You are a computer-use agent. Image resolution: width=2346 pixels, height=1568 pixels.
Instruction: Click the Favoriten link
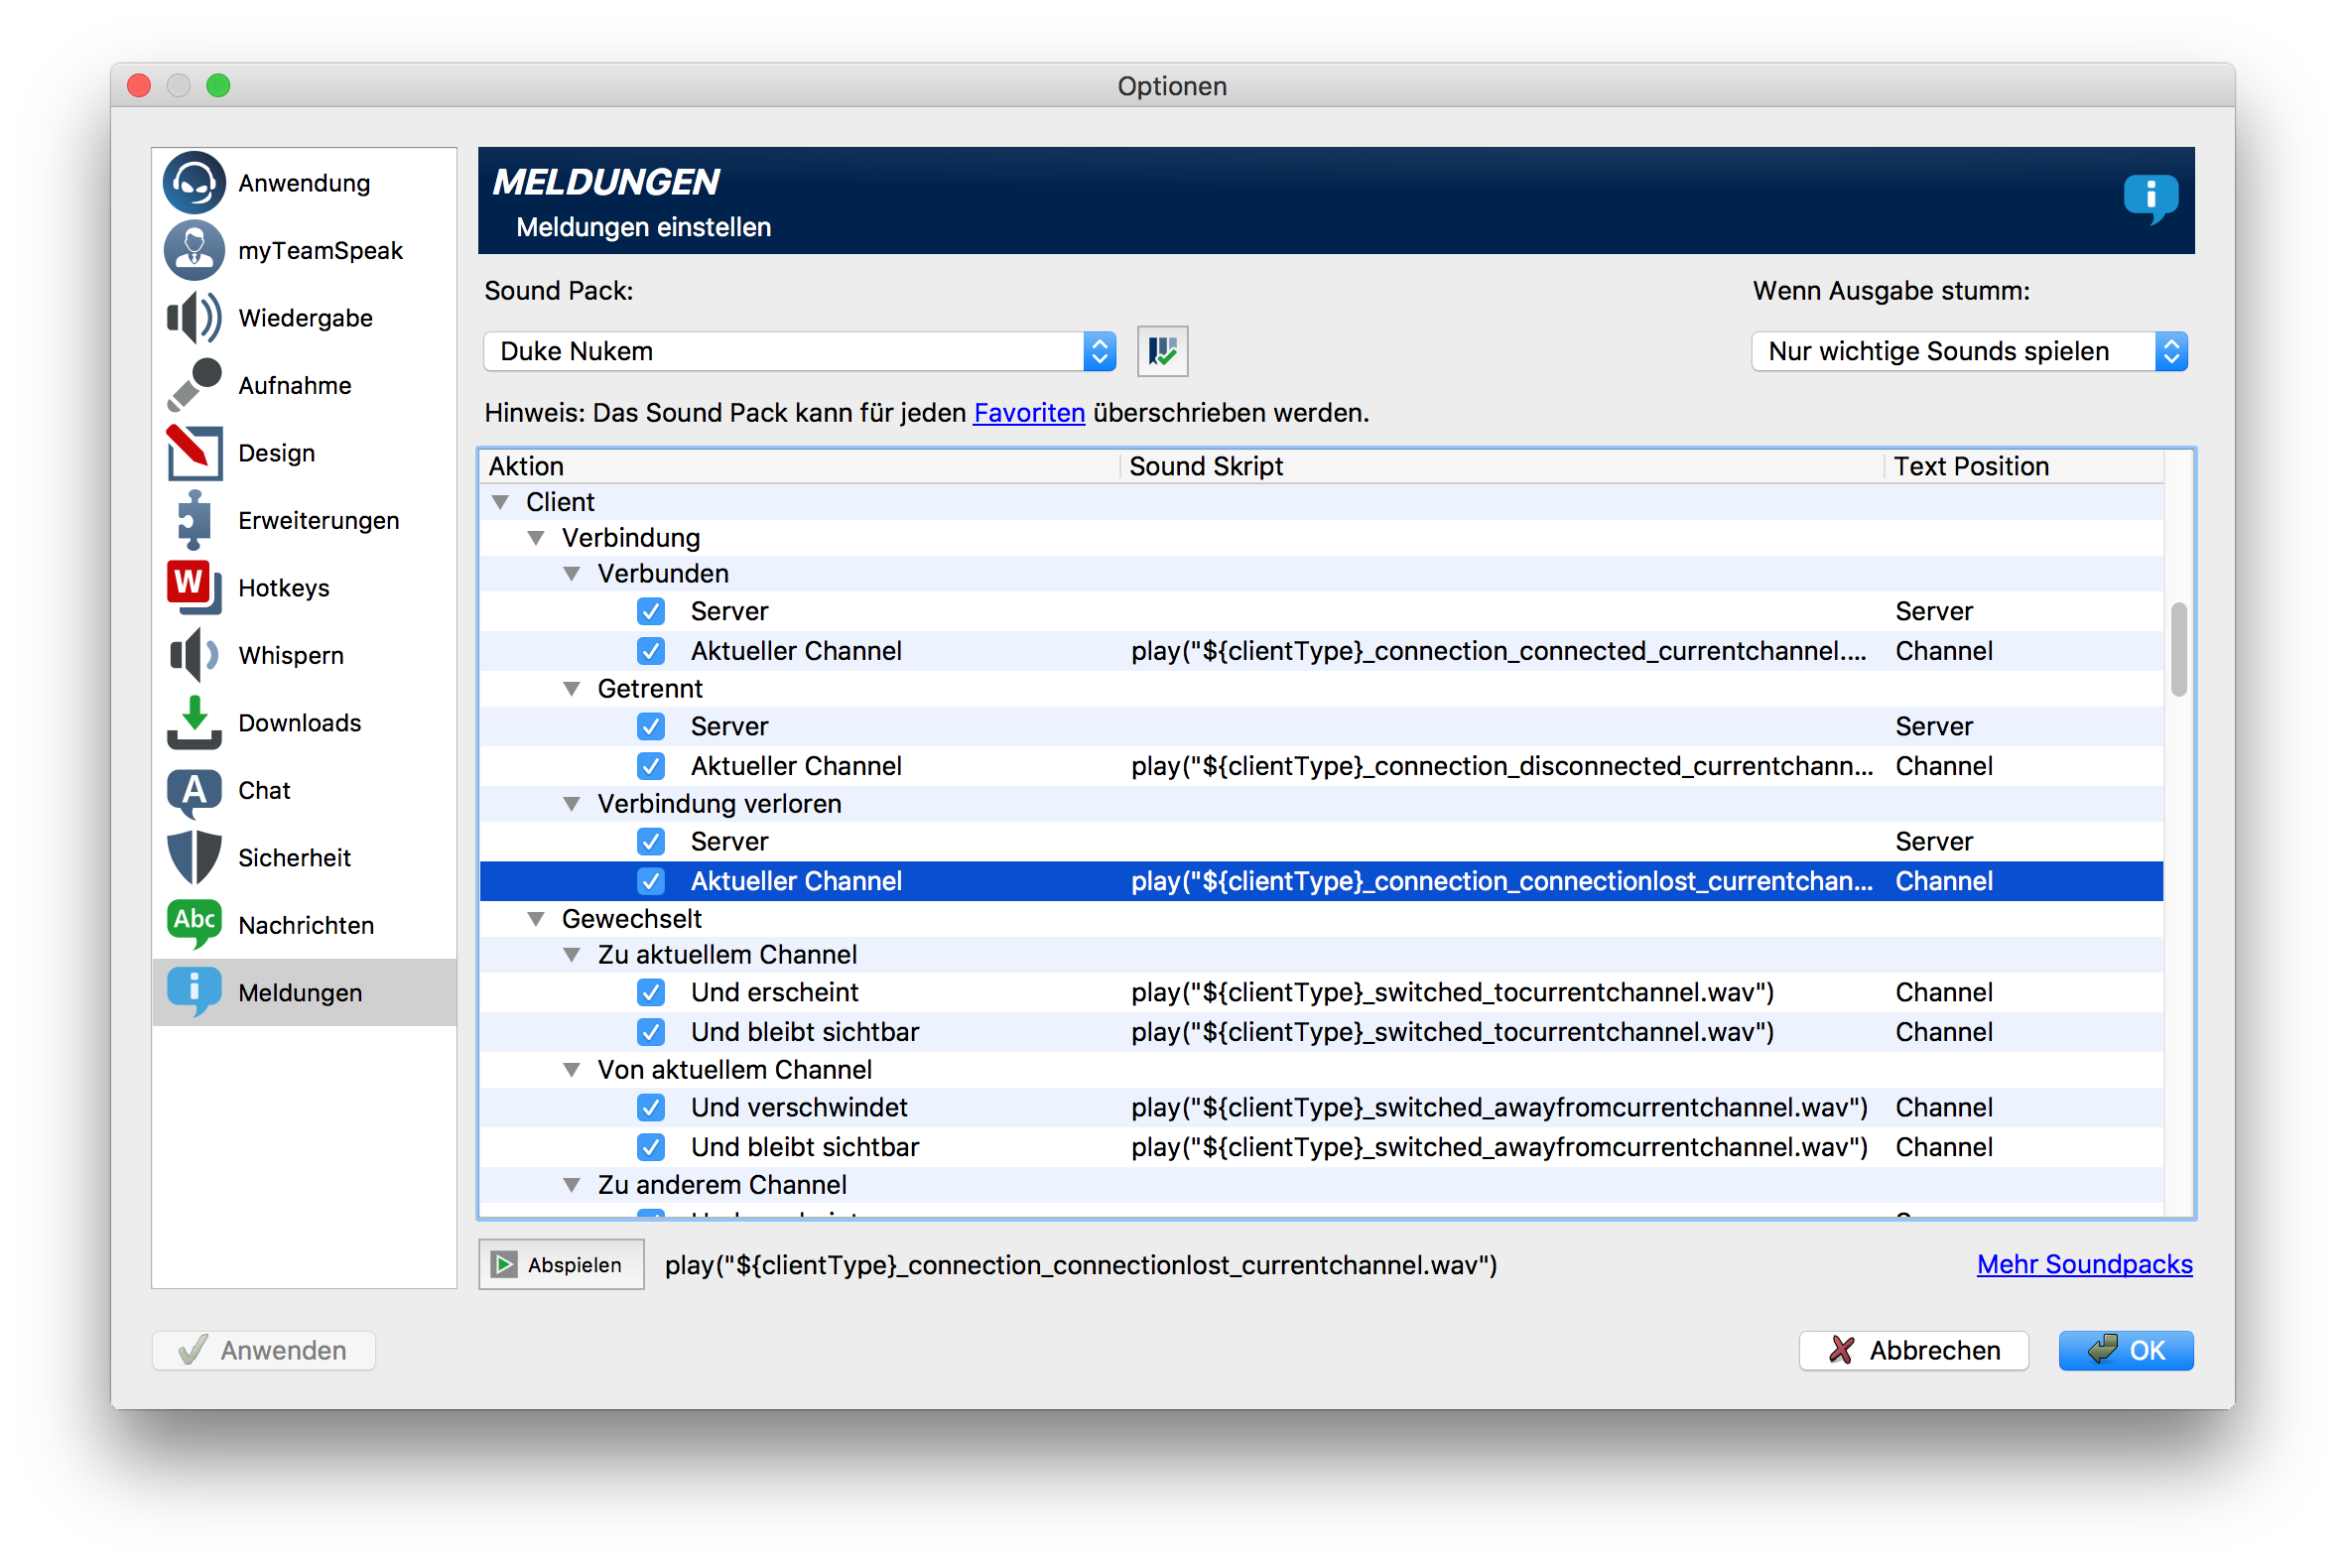(x=1029, y=413)
